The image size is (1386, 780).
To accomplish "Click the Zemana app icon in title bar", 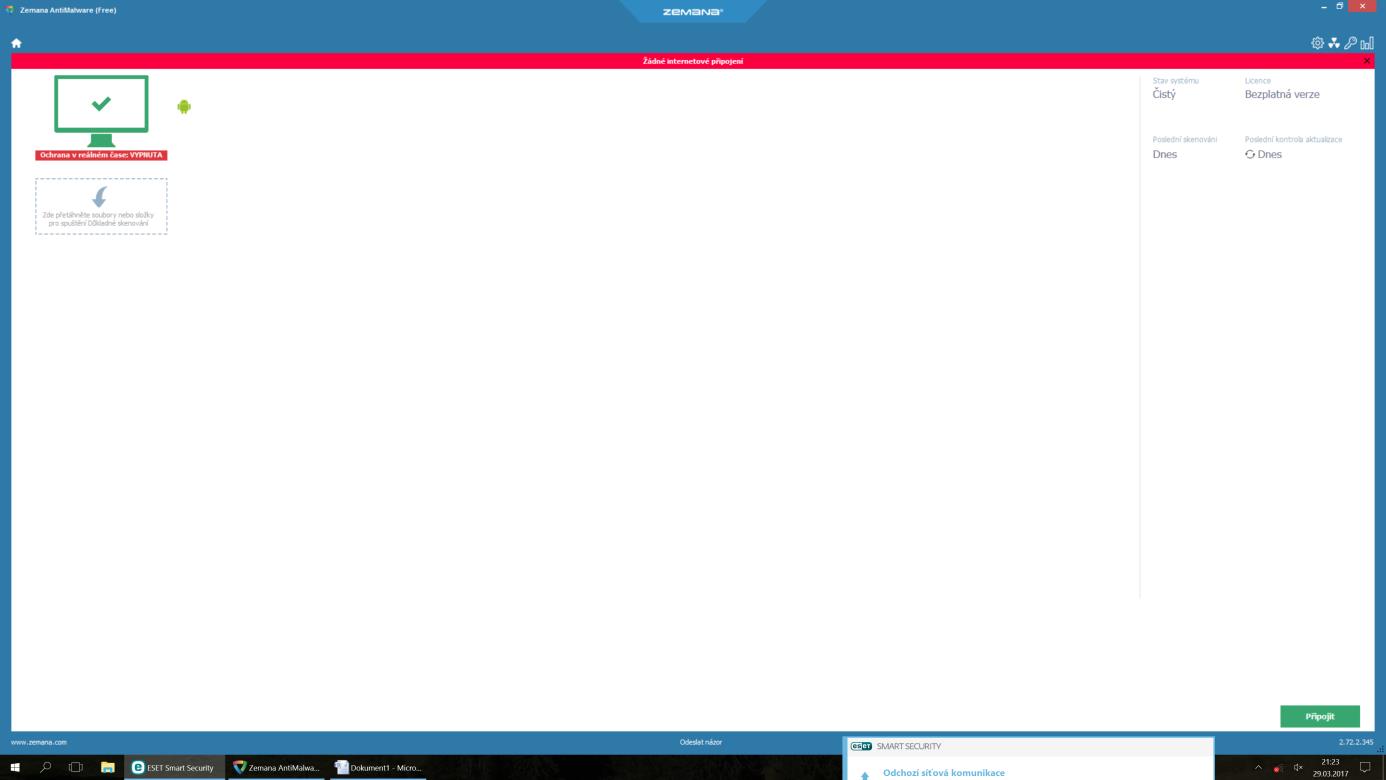I will (10, 9).
